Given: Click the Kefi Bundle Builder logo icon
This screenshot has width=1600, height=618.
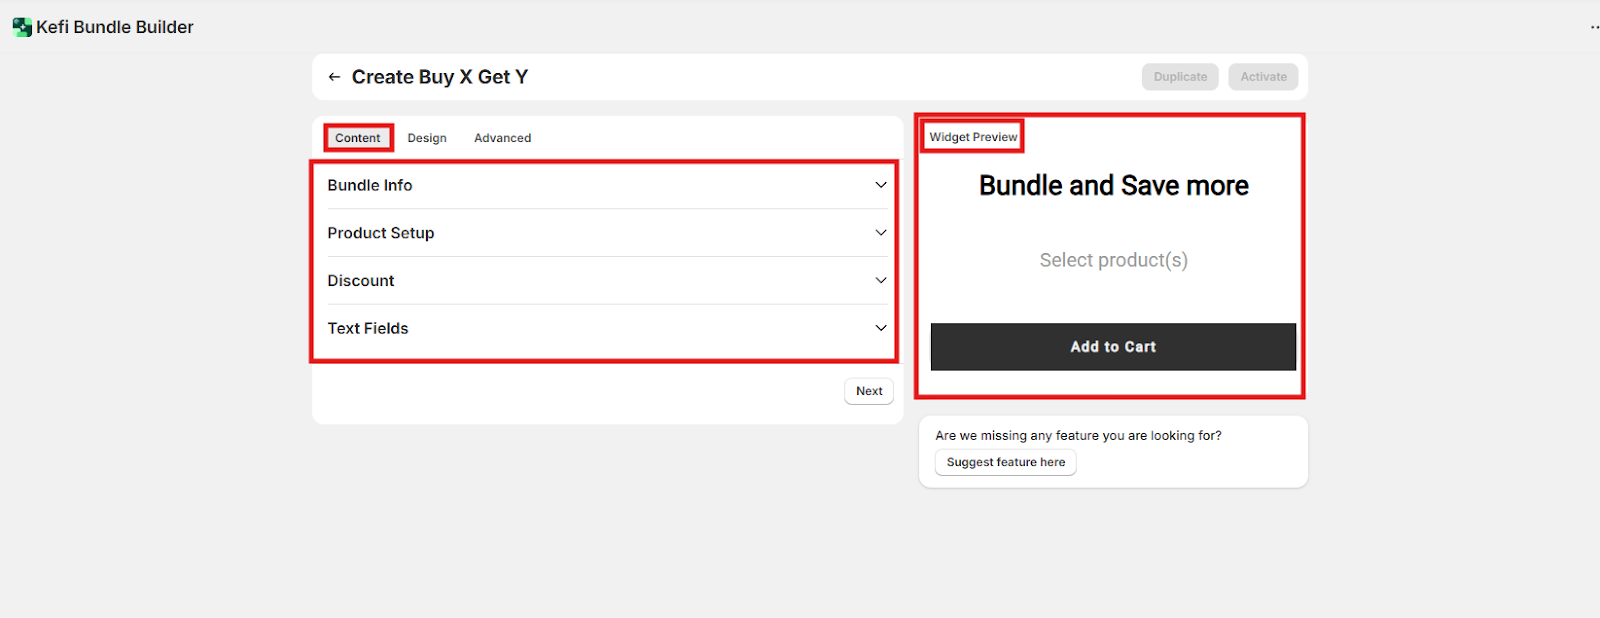Looking at the screenshot, I should coord(22,27).
